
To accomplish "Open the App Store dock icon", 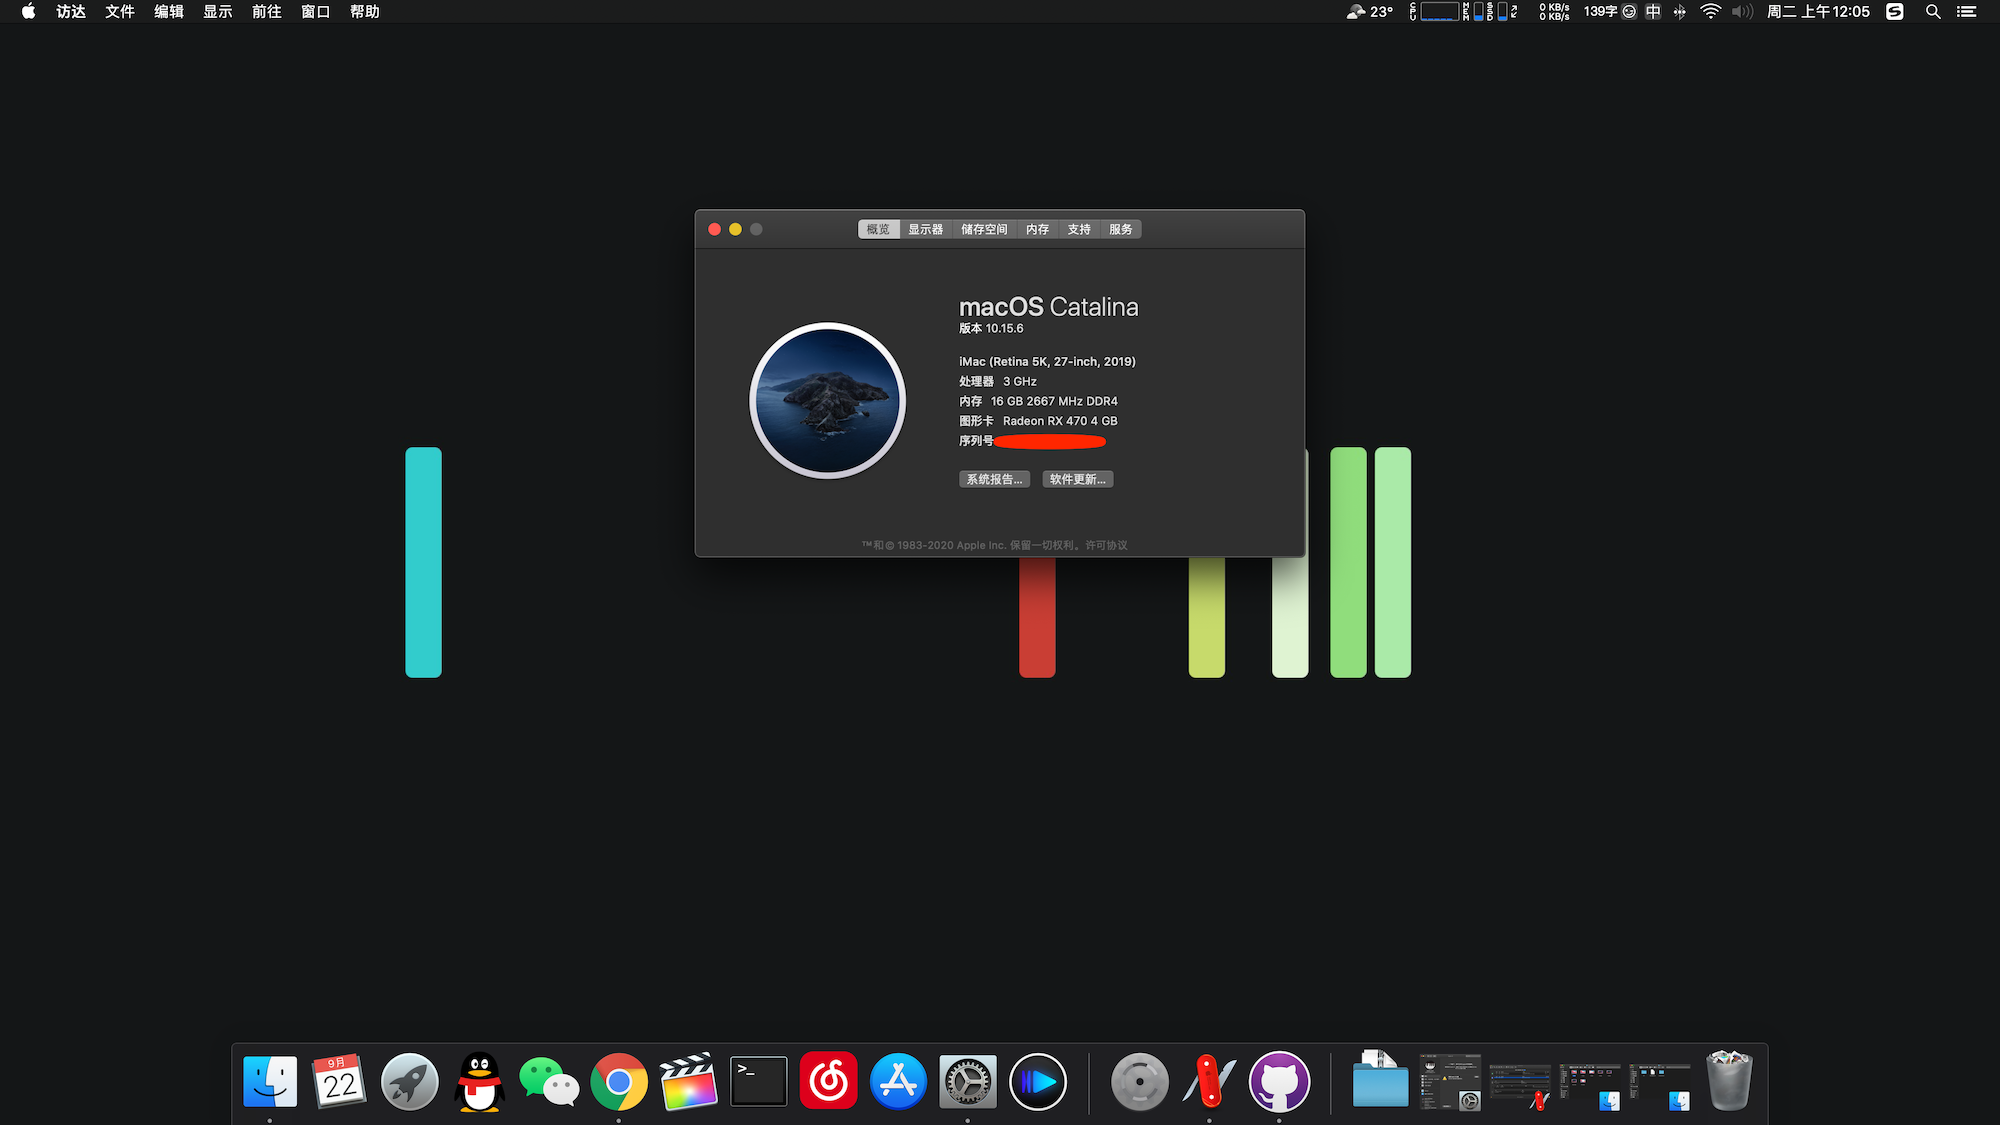I will [898, 1082].
